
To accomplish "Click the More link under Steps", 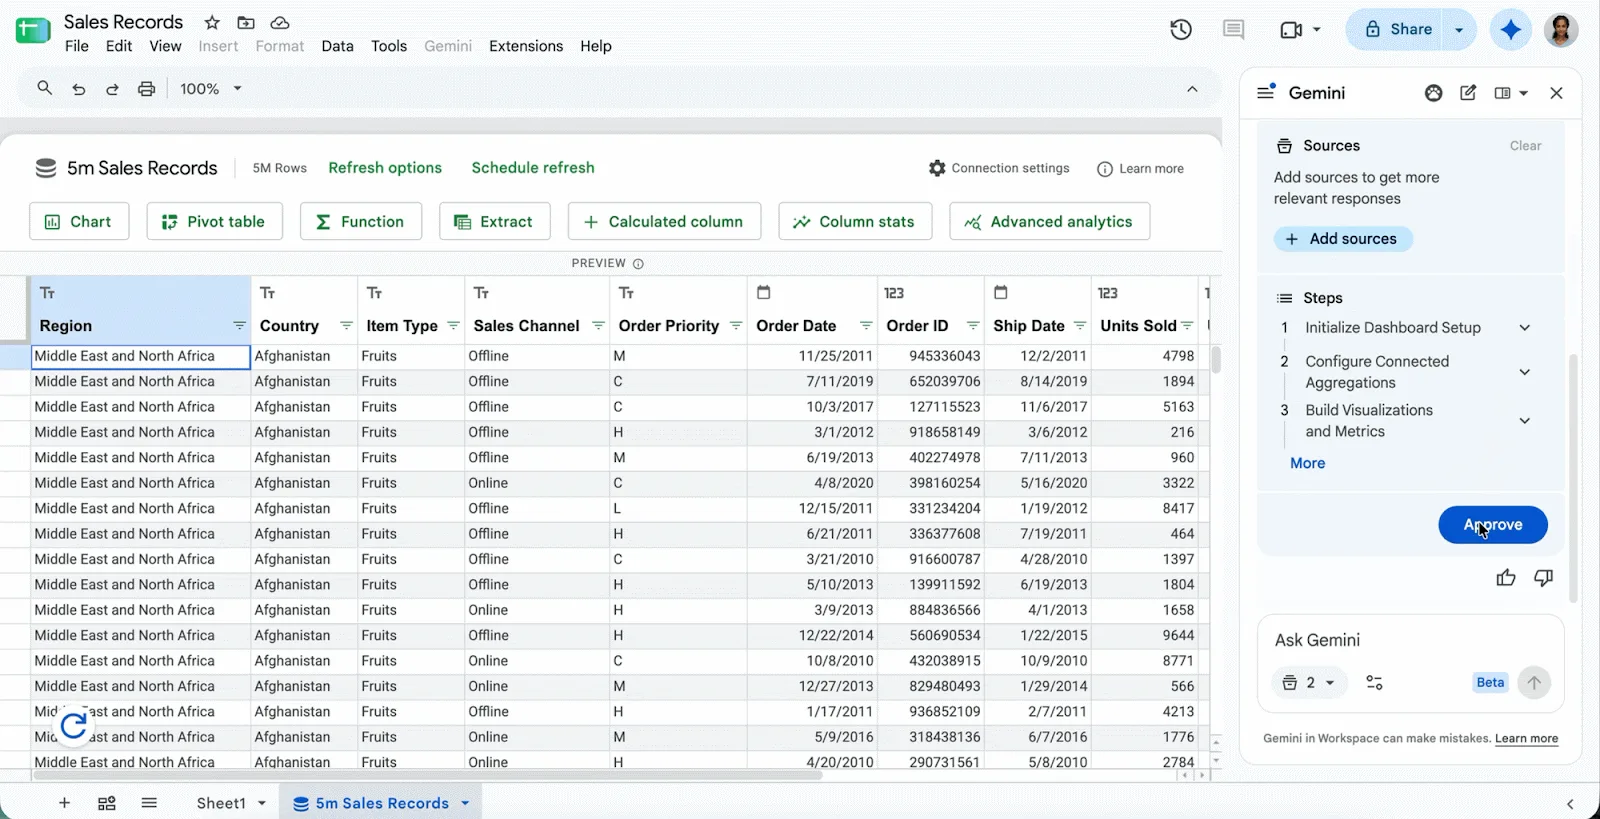I will click(x=1307, y=463).
